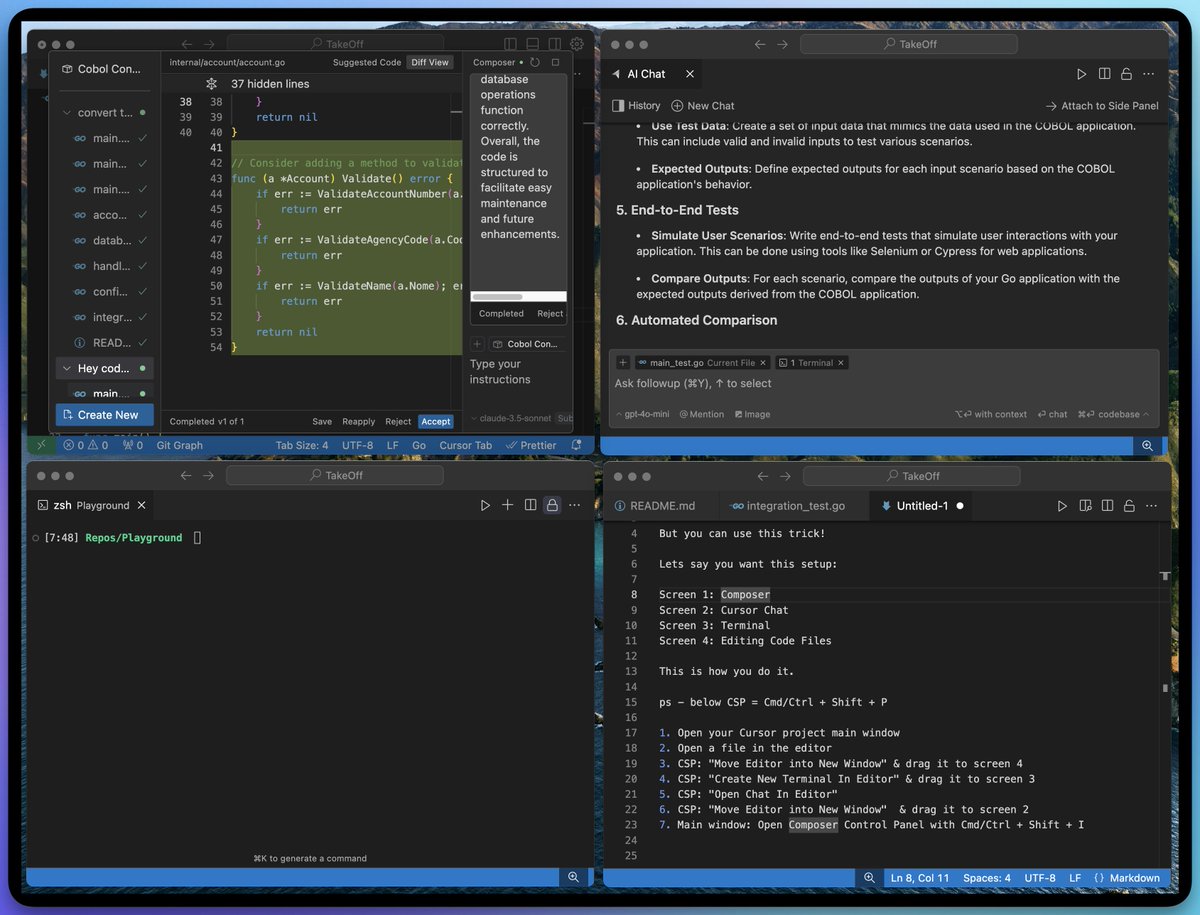Click split editor icon in Untitled-1 window
Image resolution: width=1200 pixels, height=915 pixels.
(1107, 506)
